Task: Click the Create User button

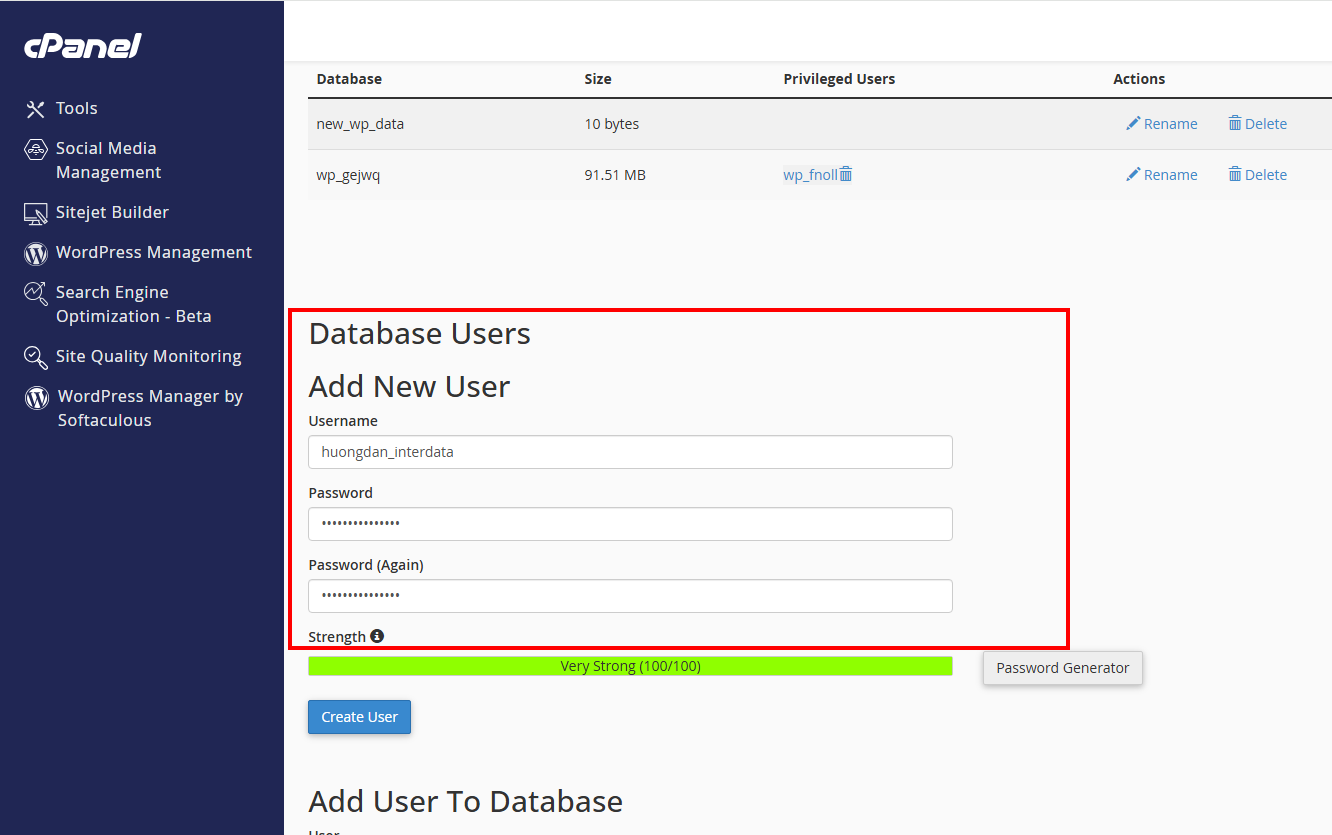Action: (x=359, y=717)
